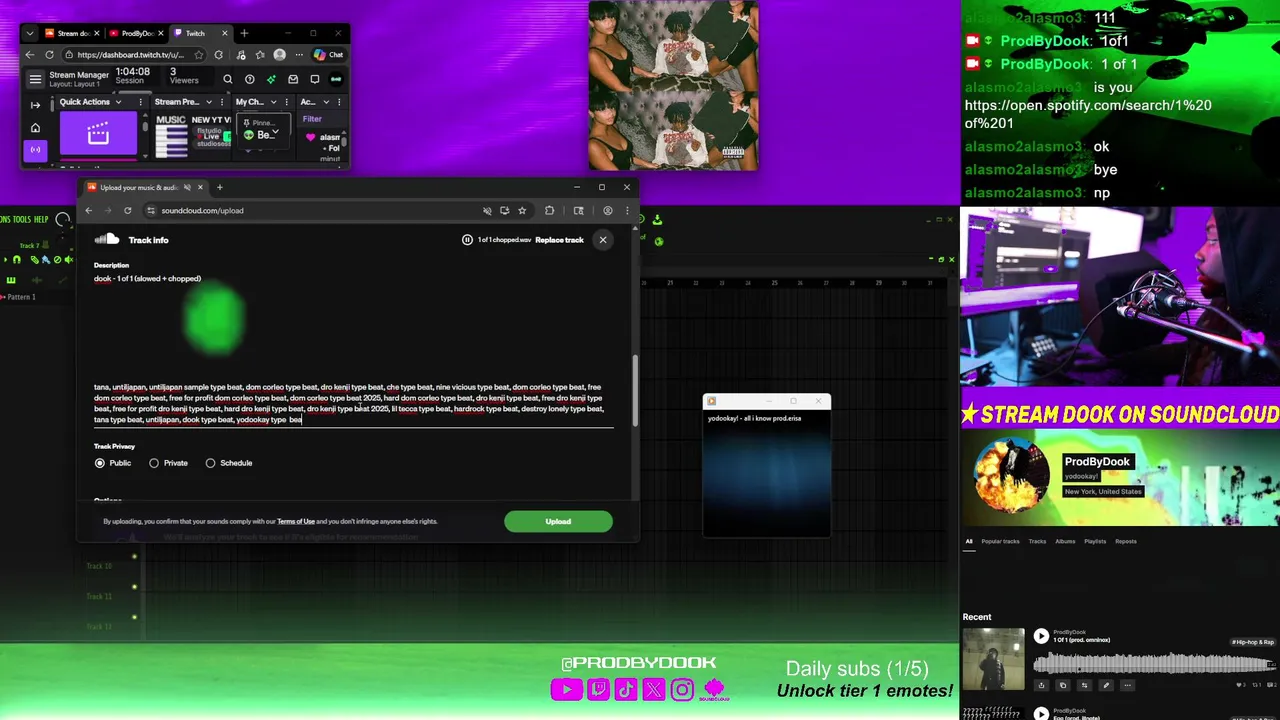Select the Albums tab on SoundCloud profile
The image size is (1280, 720).
[1065, 541]
